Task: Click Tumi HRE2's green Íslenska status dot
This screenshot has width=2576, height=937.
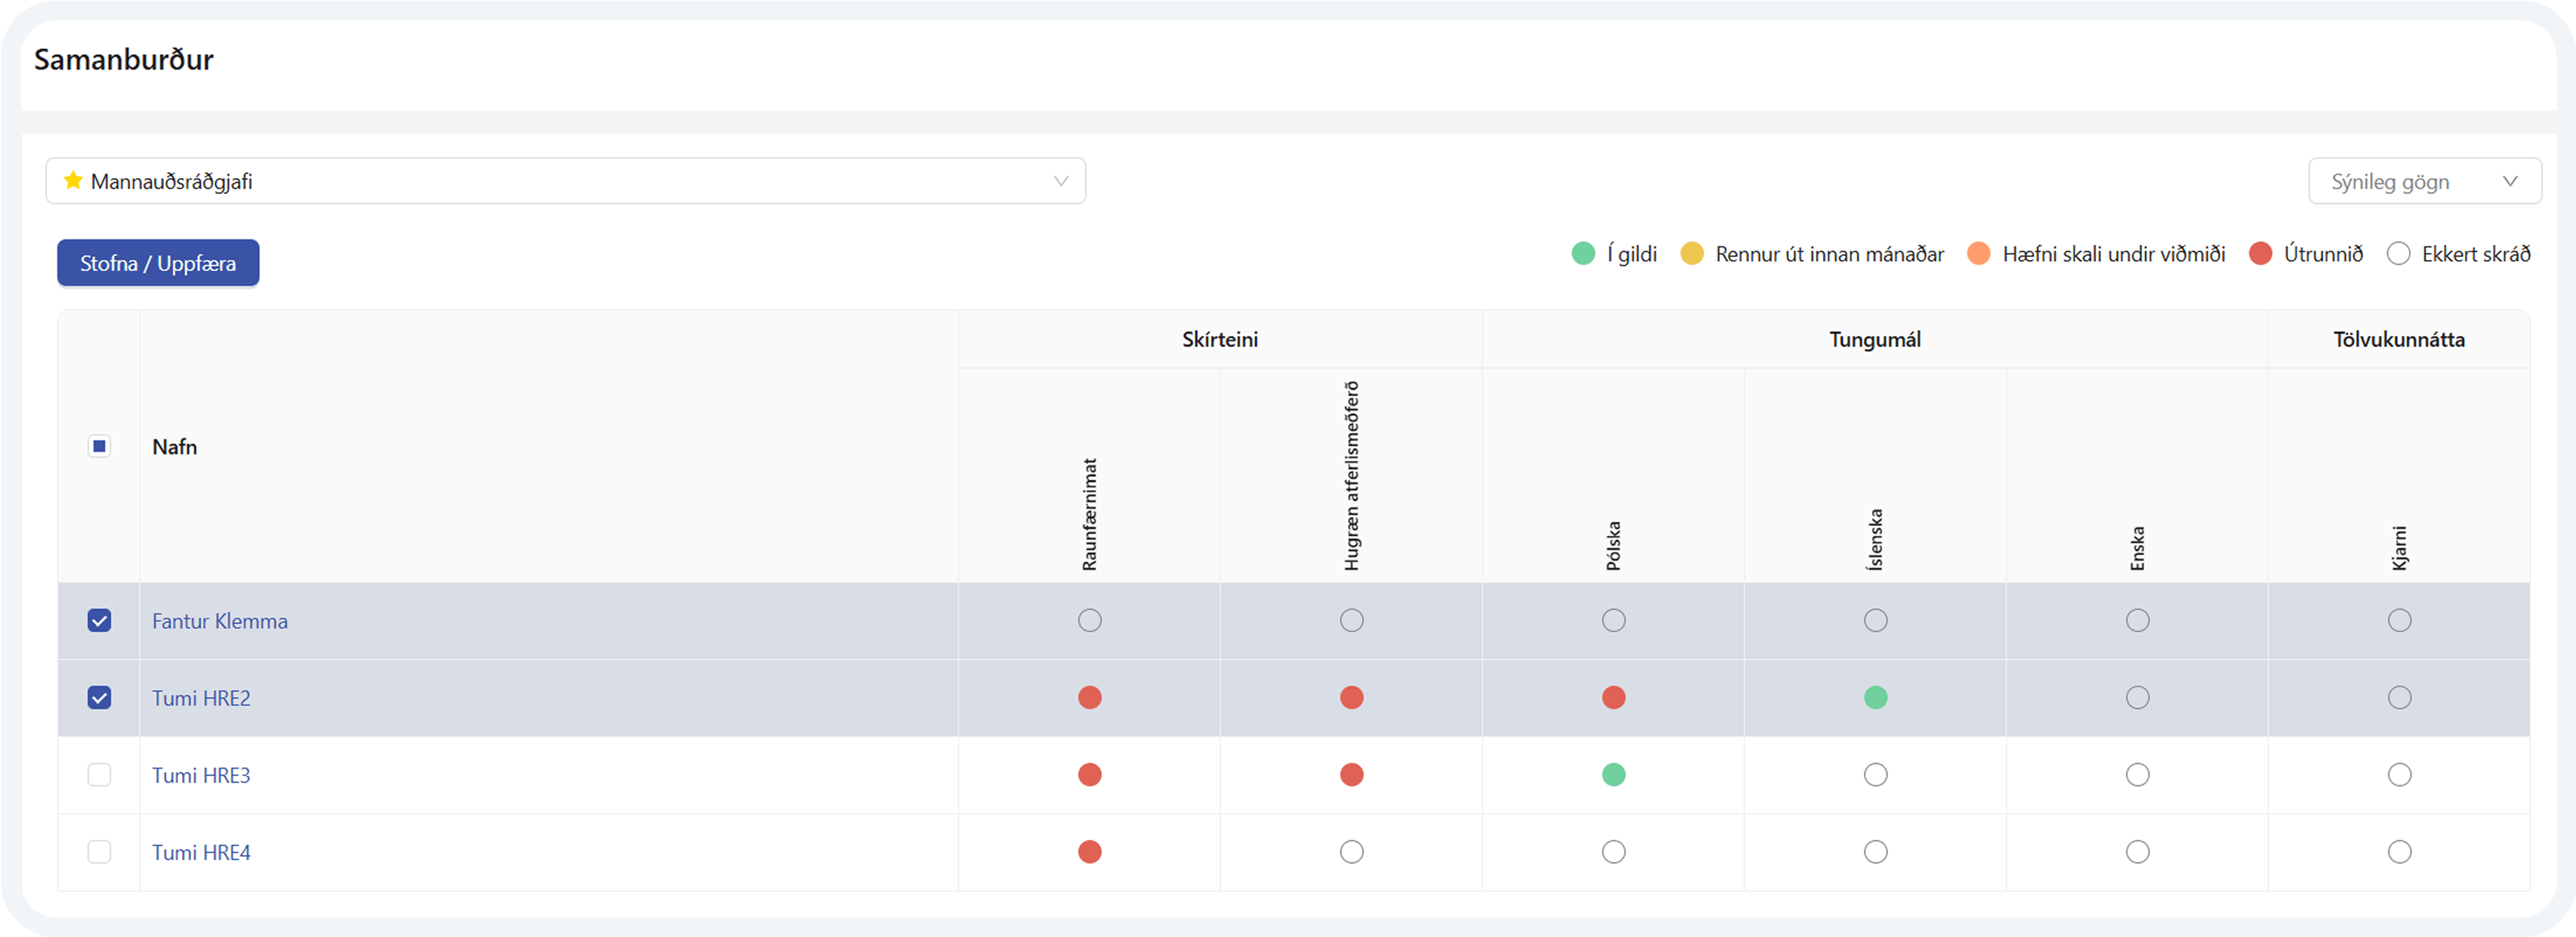Action: (1875, 697)
